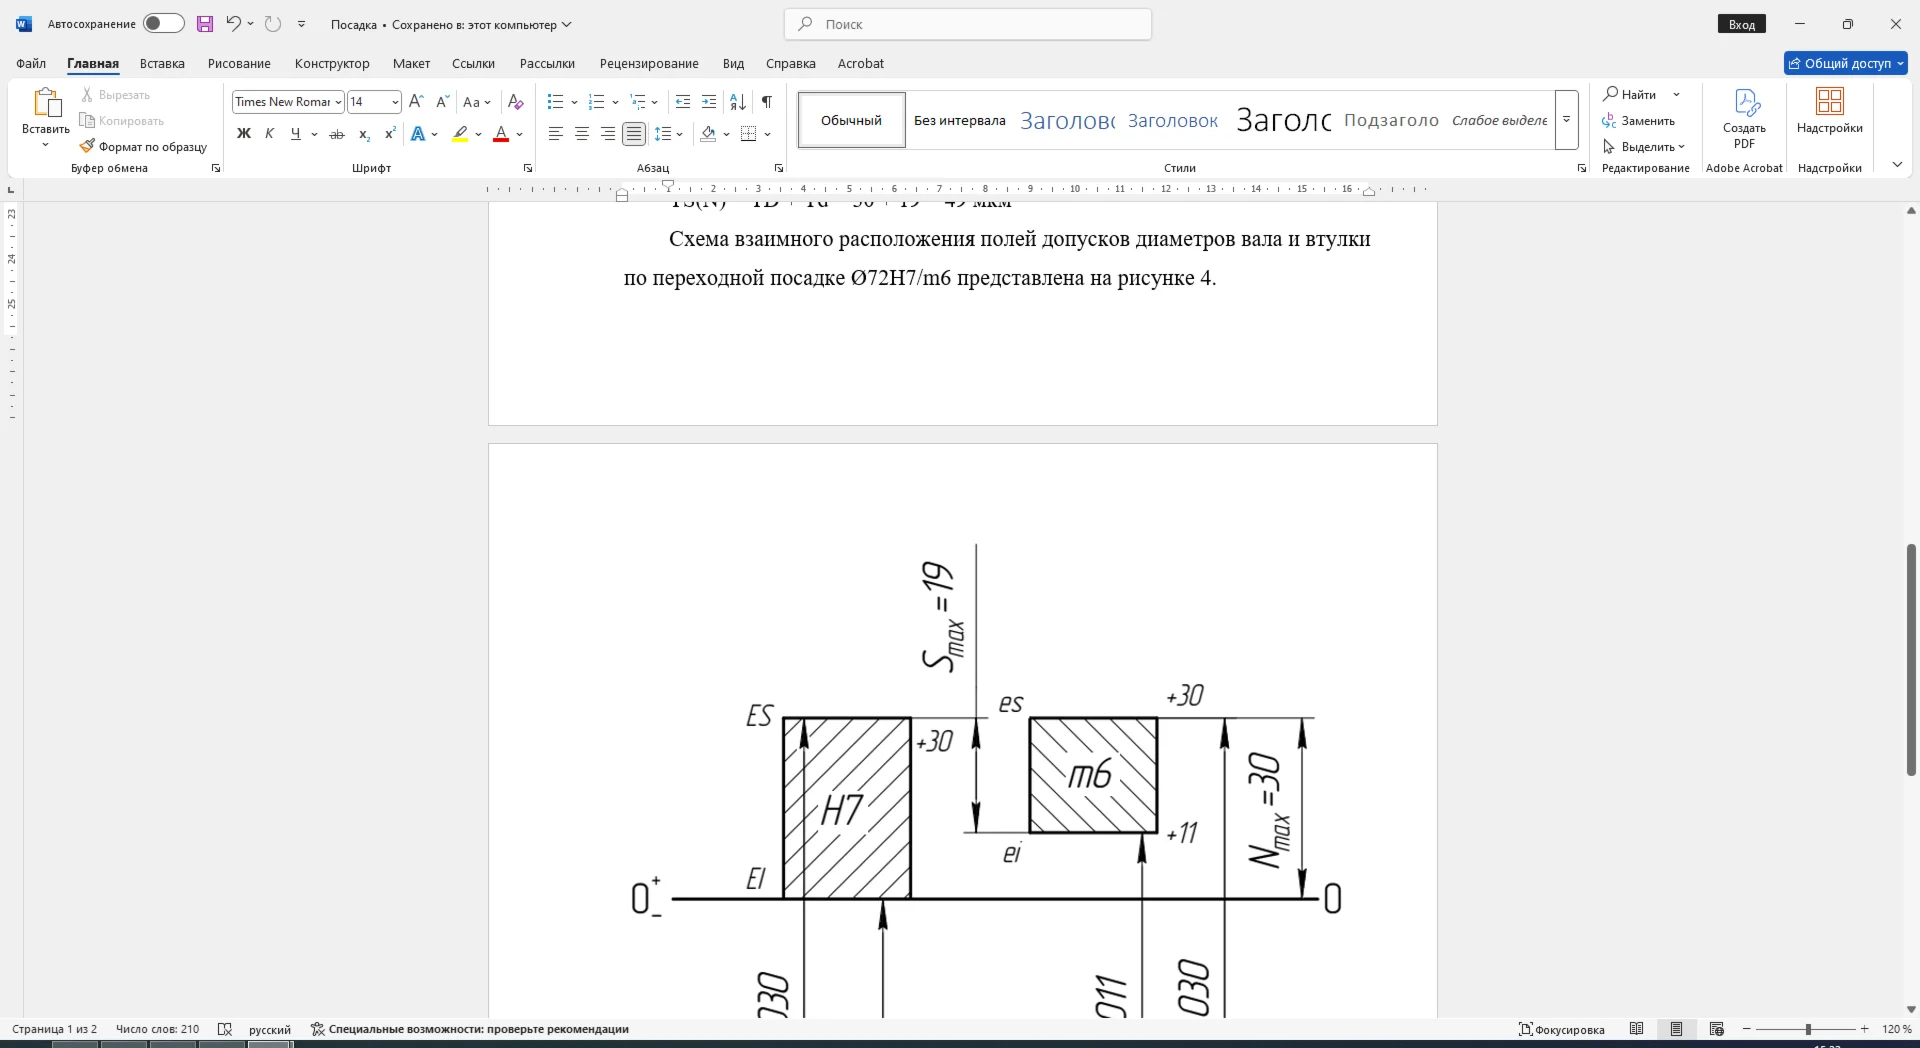Toggle italic formatting (К)
The image size is (1920, 1048).
[269, 133]
